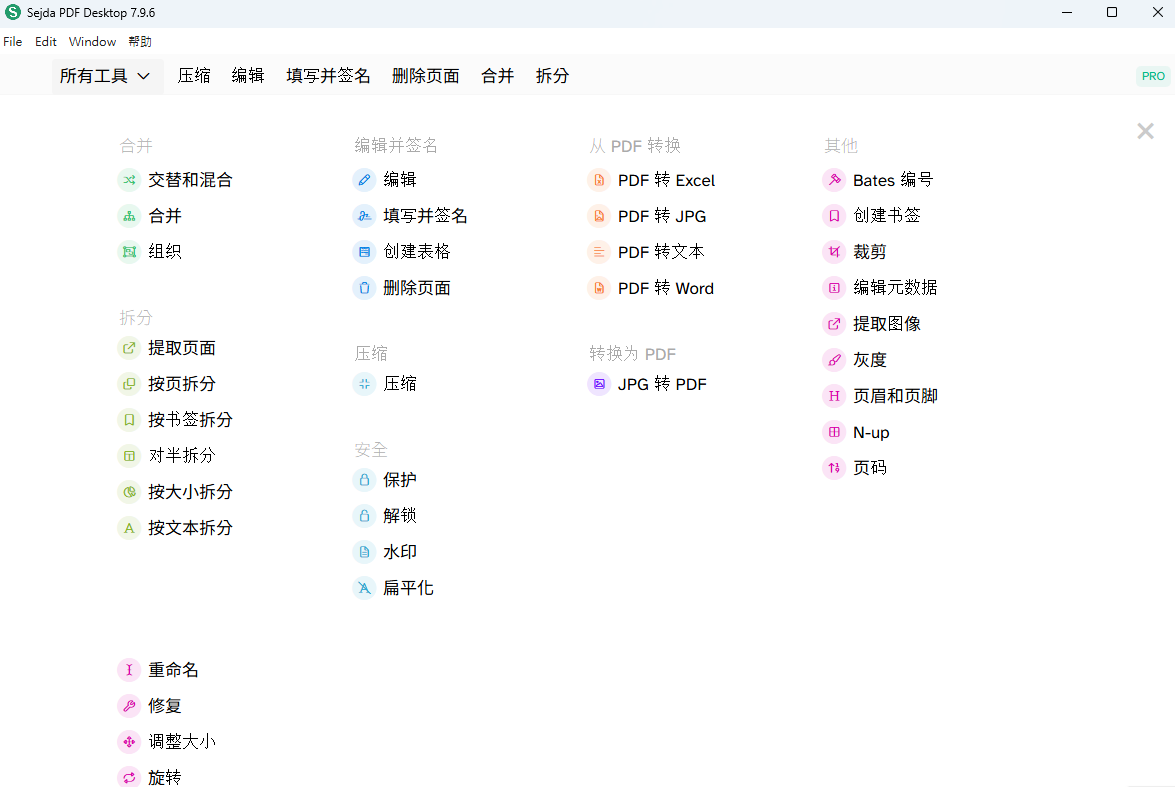
Task: Click the 交替和混合 shuffle icon
Action: (129, 180)
